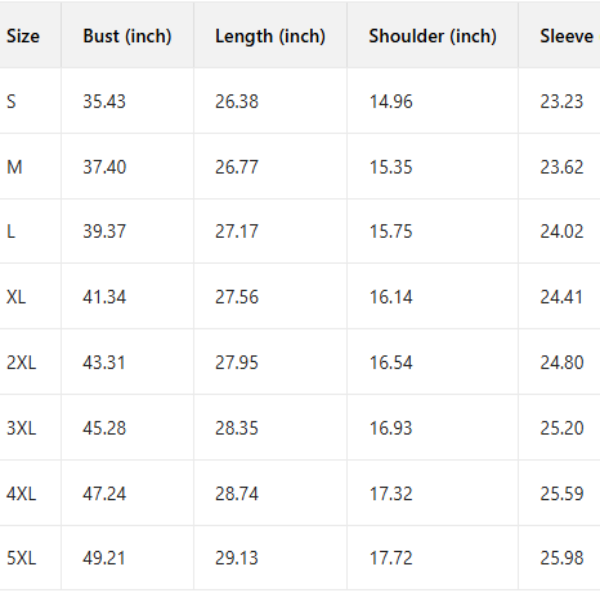The height and width of the screenshot is (600, 600).
Task: Select the S size cell
Action: (12, 101)
